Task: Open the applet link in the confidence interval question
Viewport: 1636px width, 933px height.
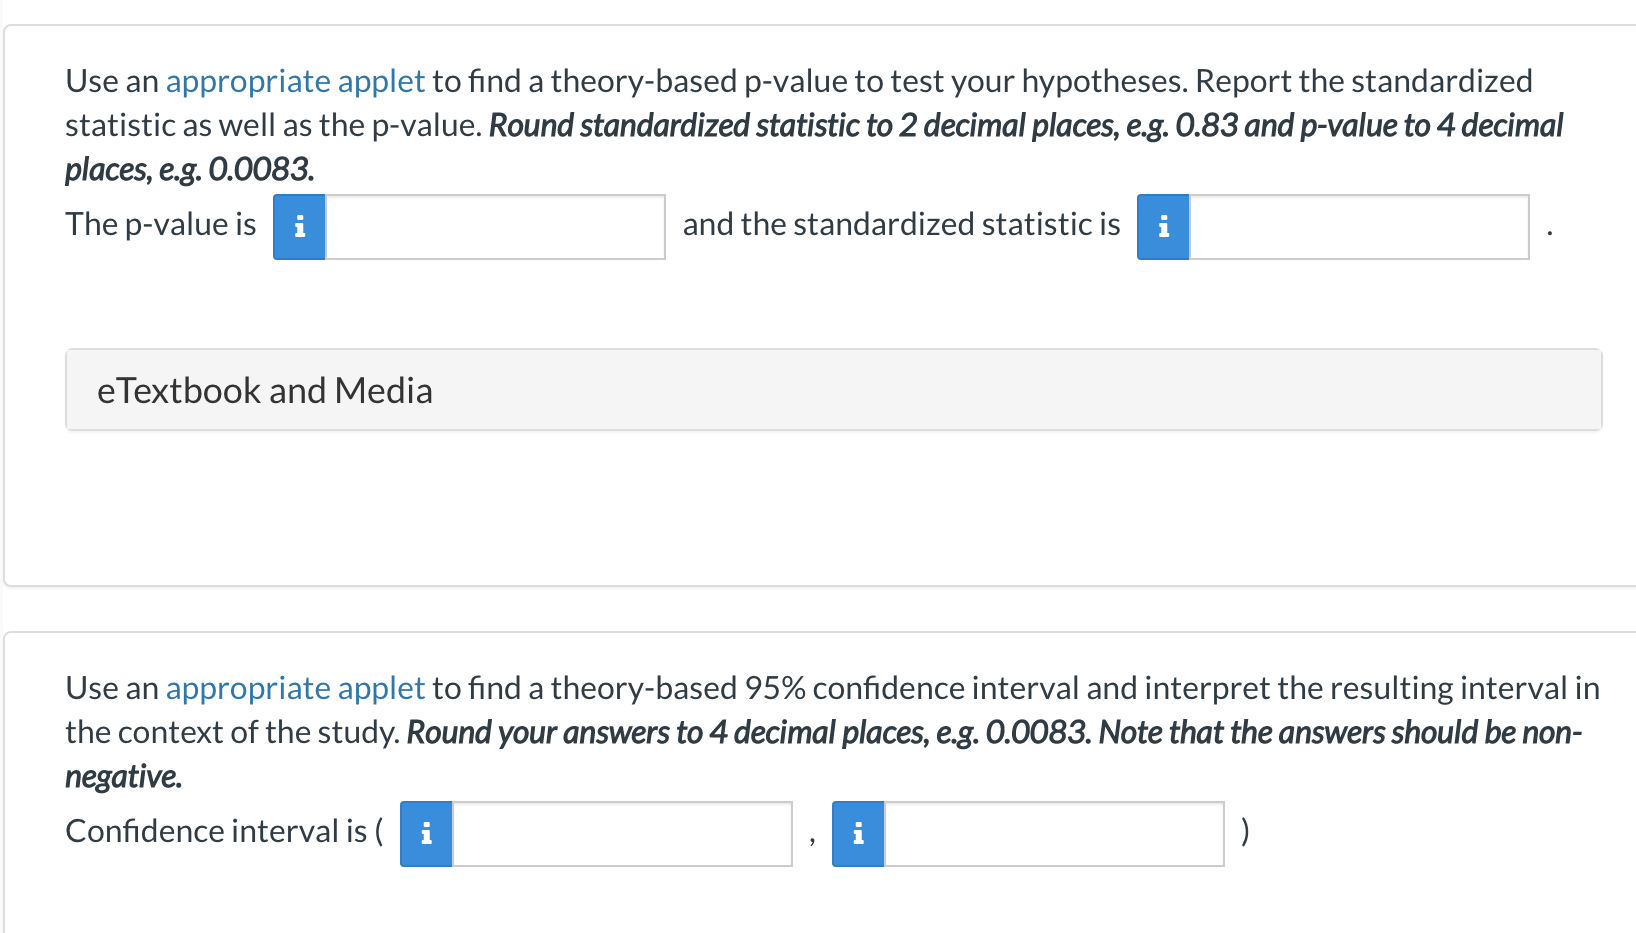Action: click(295, 688)
